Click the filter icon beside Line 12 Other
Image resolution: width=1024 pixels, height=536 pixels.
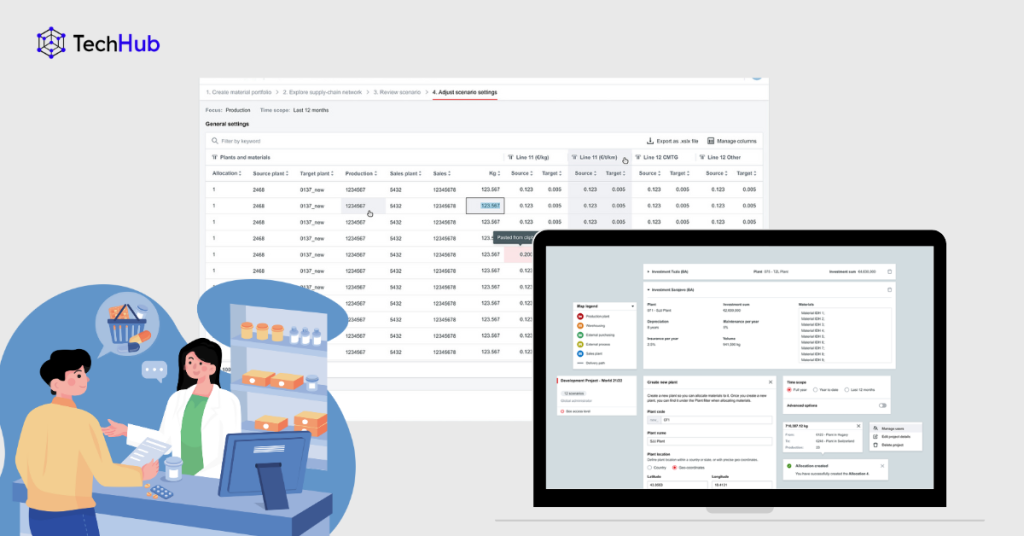coord(702,157)
